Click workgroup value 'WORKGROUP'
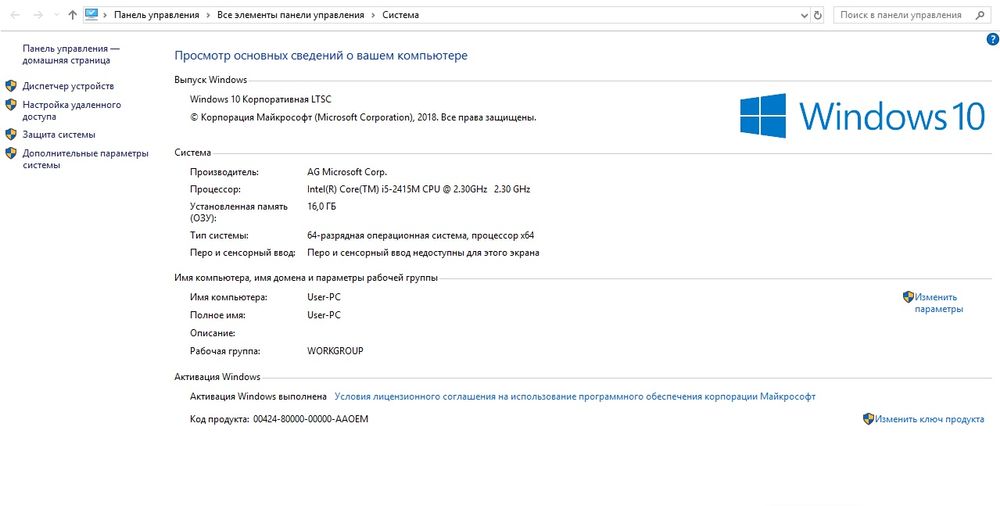The width and height of the screenshot is (1000, 506). click(335, 351)
